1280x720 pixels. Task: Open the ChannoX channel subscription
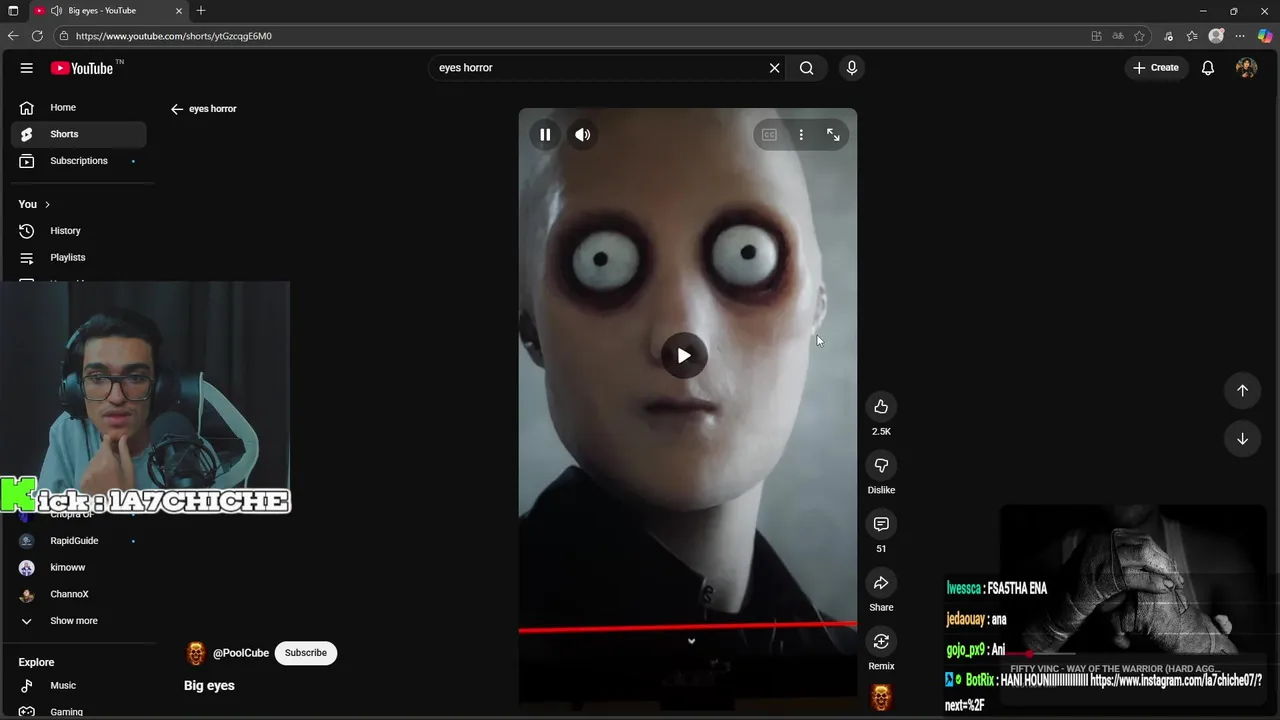pos(79,594)
